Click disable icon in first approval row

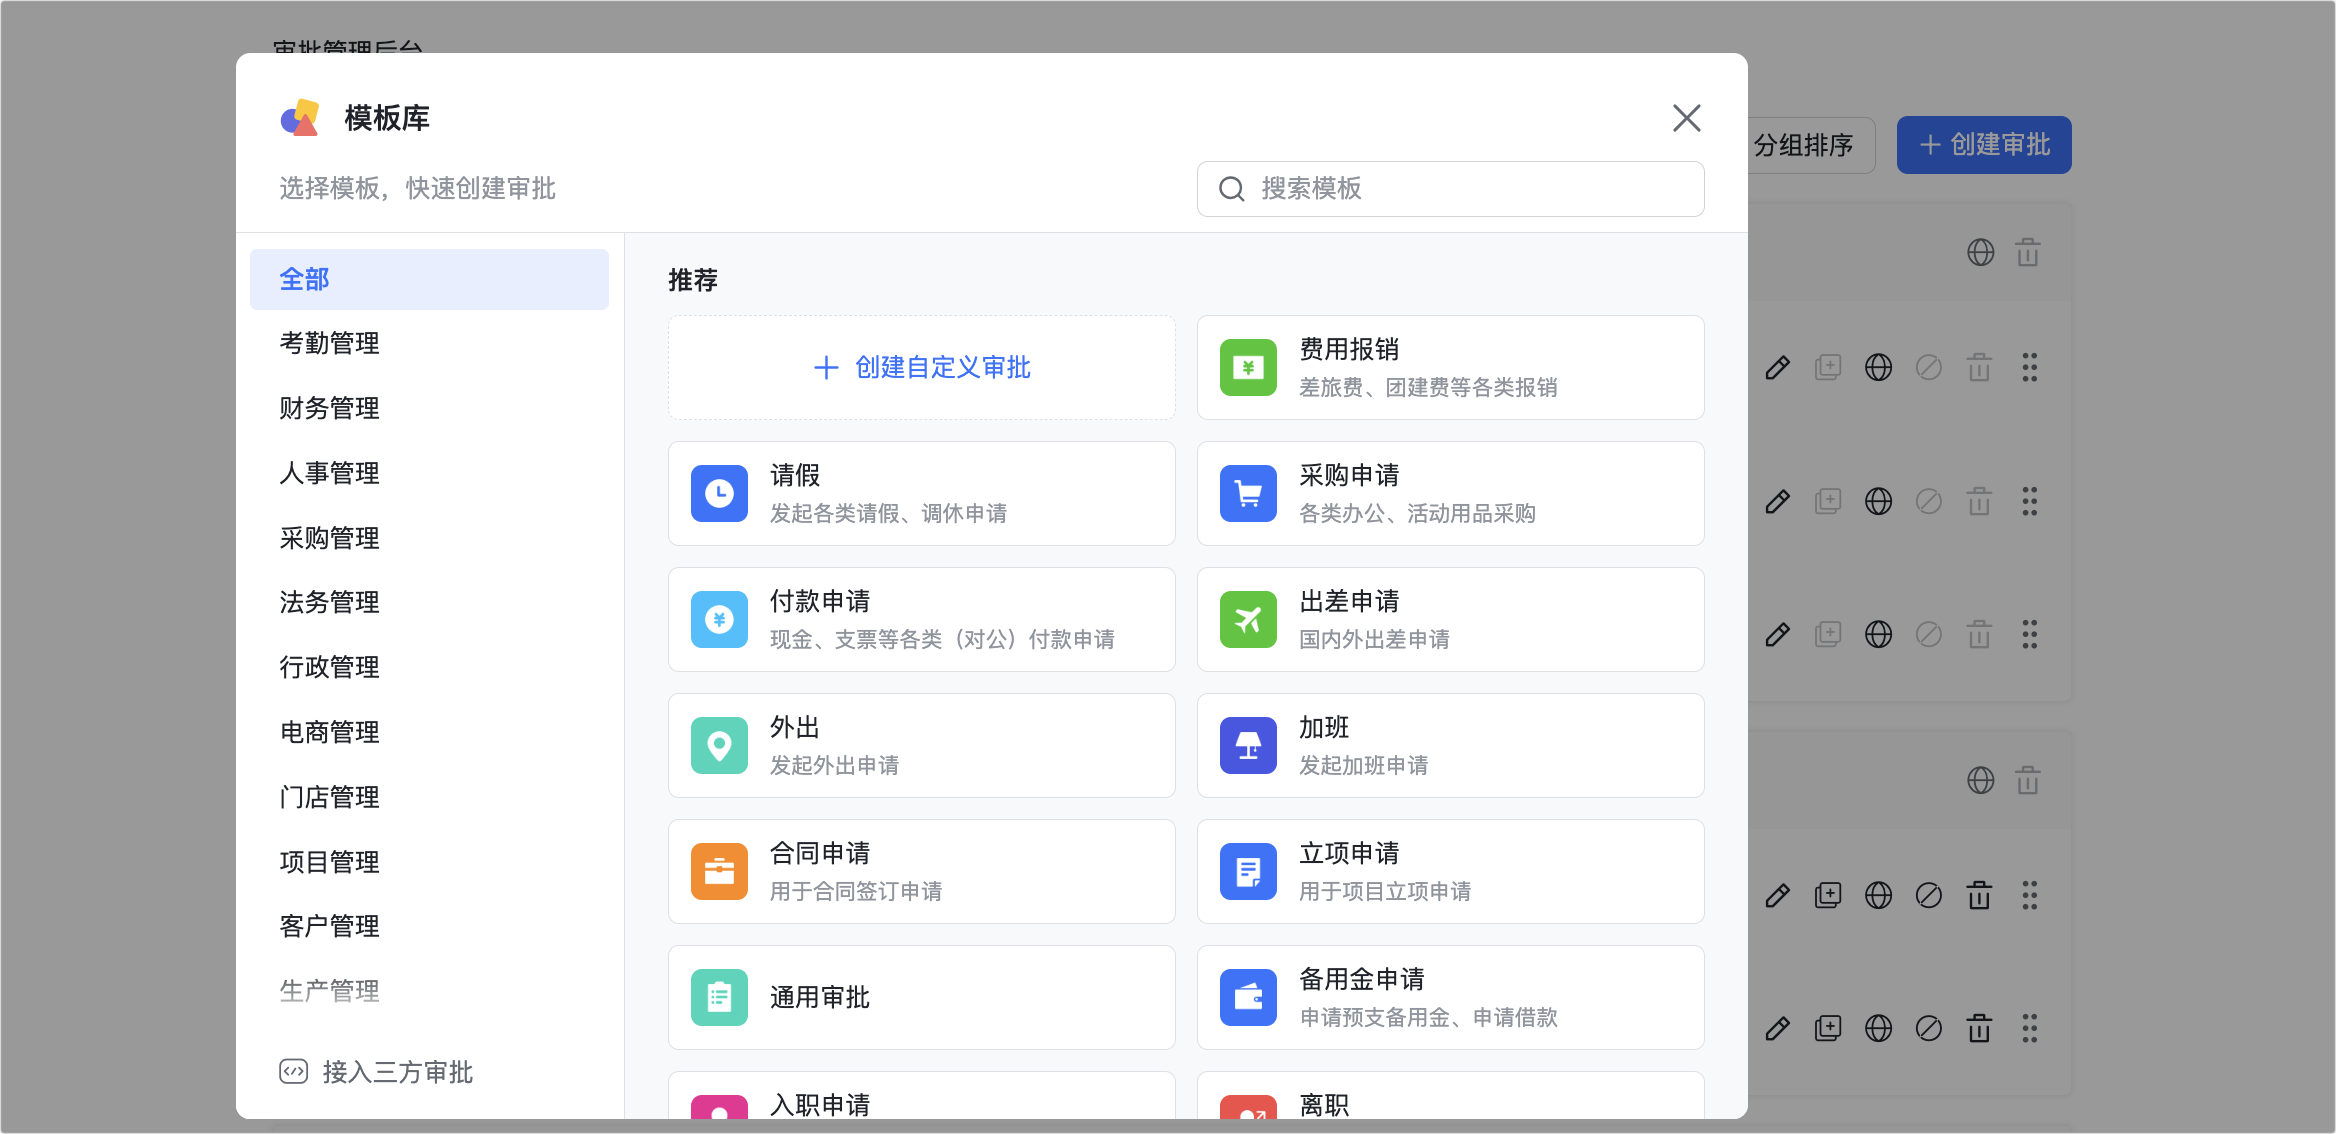tap(1929, 368)
